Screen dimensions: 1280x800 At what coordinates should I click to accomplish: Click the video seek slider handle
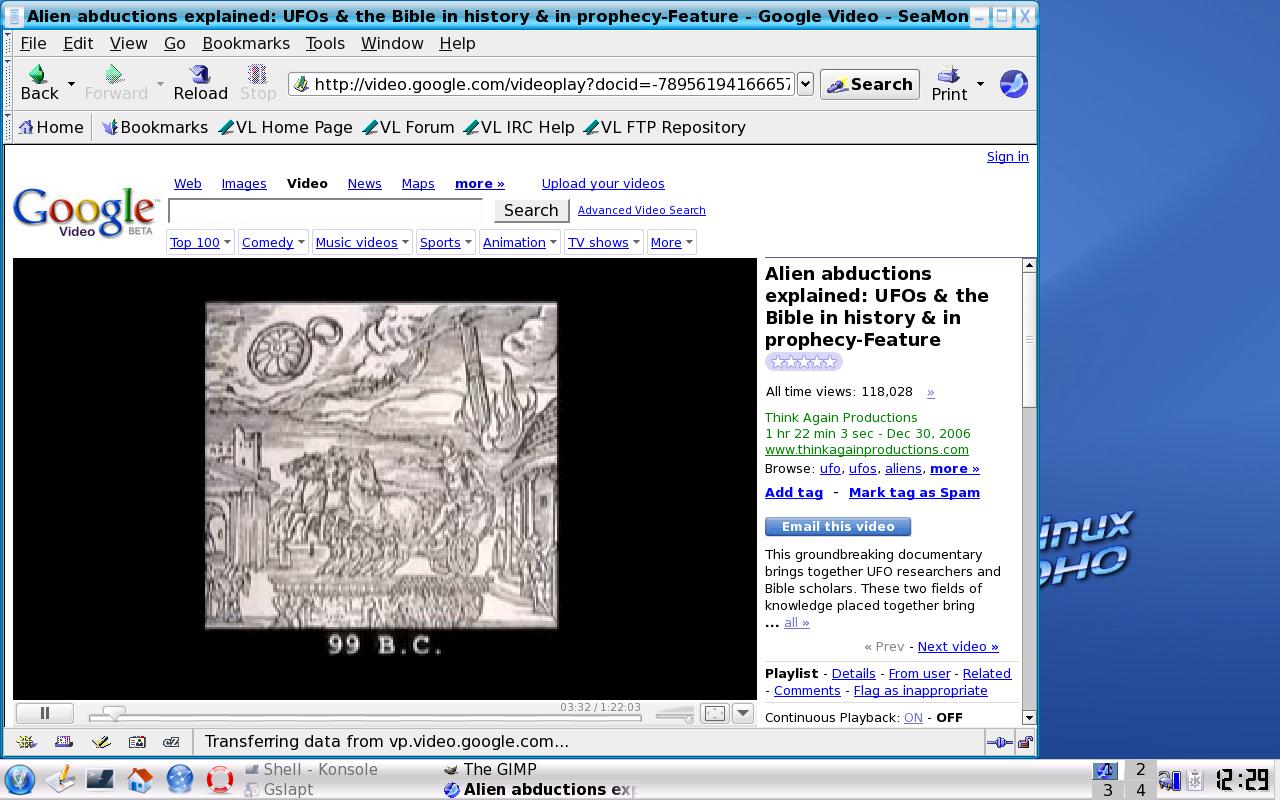[x=114, y=713]
